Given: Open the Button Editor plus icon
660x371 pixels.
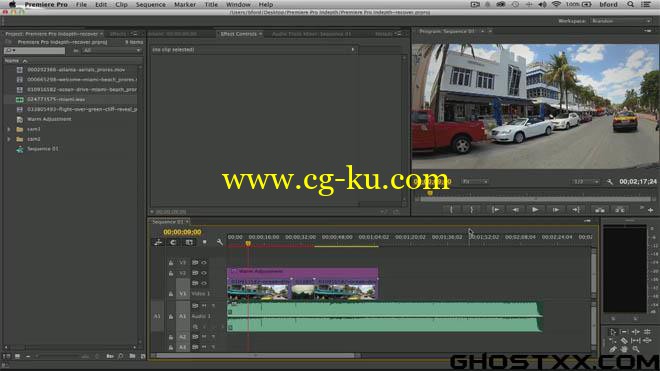Looking at the screenshot, I should (x=651, y=210).
